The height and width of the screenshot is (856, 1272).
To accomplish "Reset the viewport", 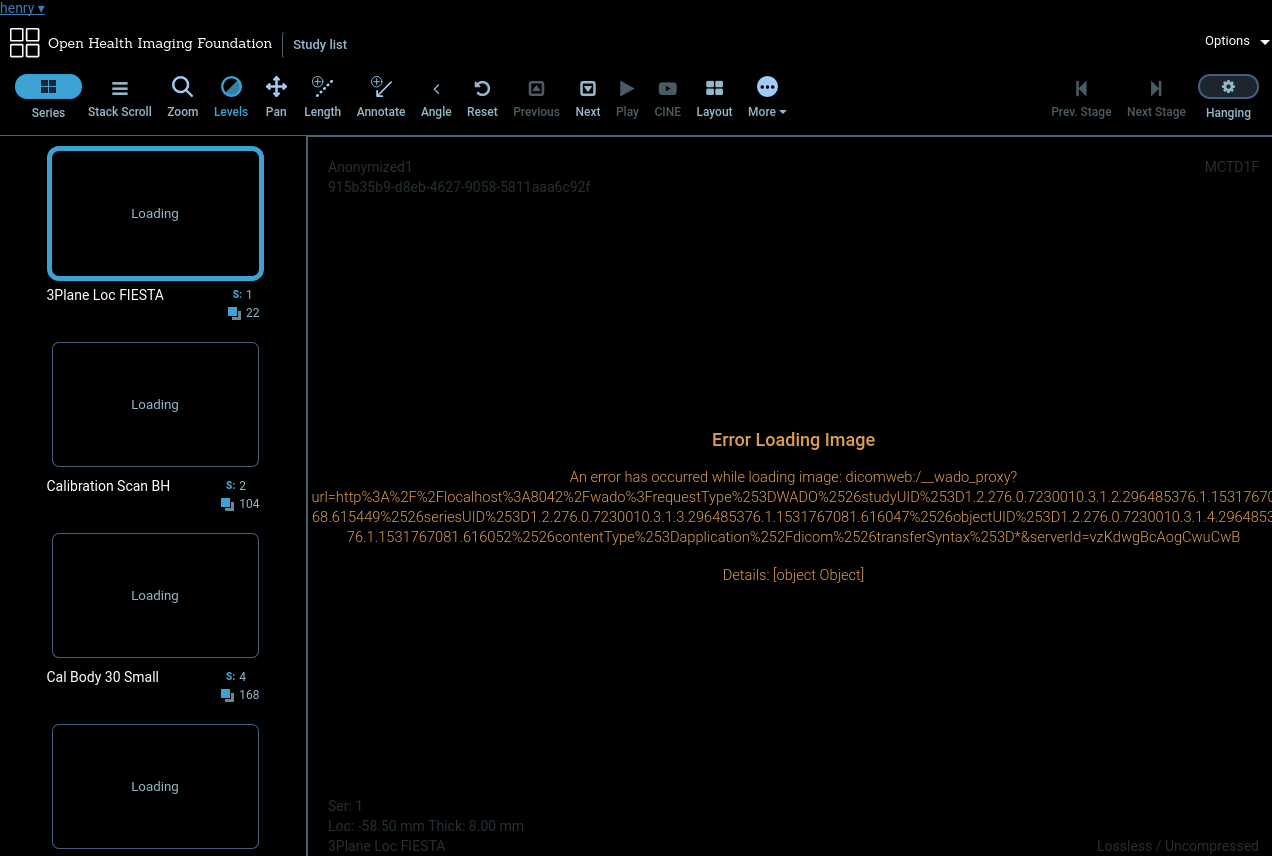I will 482,97.
